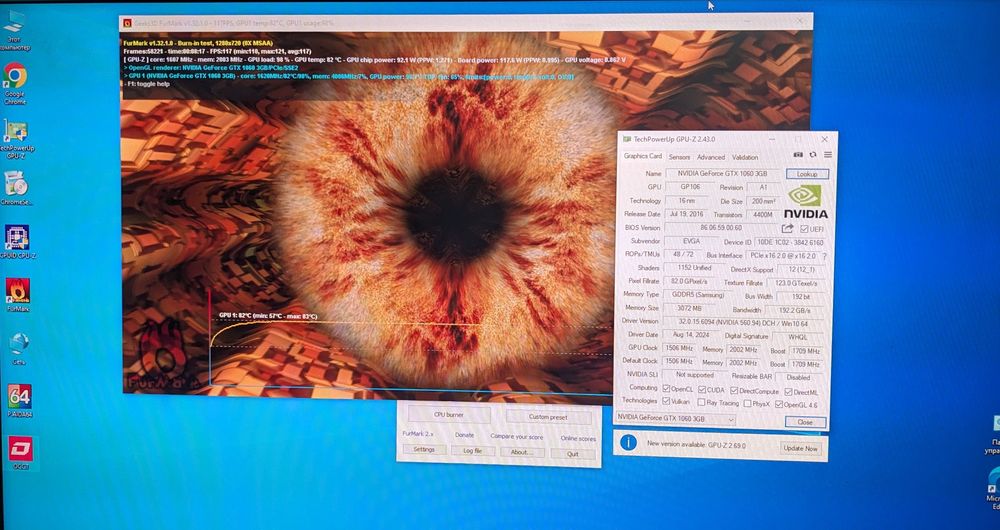Open the Сеть network desktop icon
Viewport: 1000px width, 530px height.
(18, 348)
